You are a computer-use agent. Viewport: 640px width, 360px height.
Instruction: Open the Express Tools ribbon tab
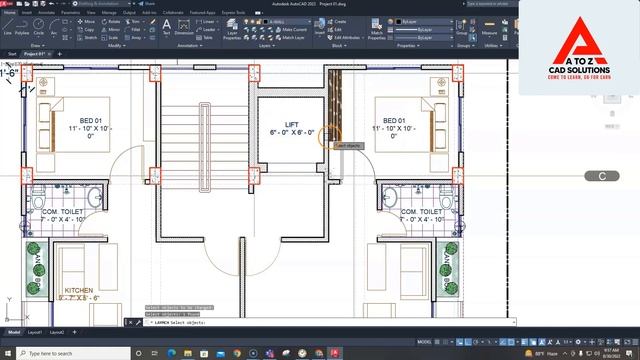click(233, 13)
